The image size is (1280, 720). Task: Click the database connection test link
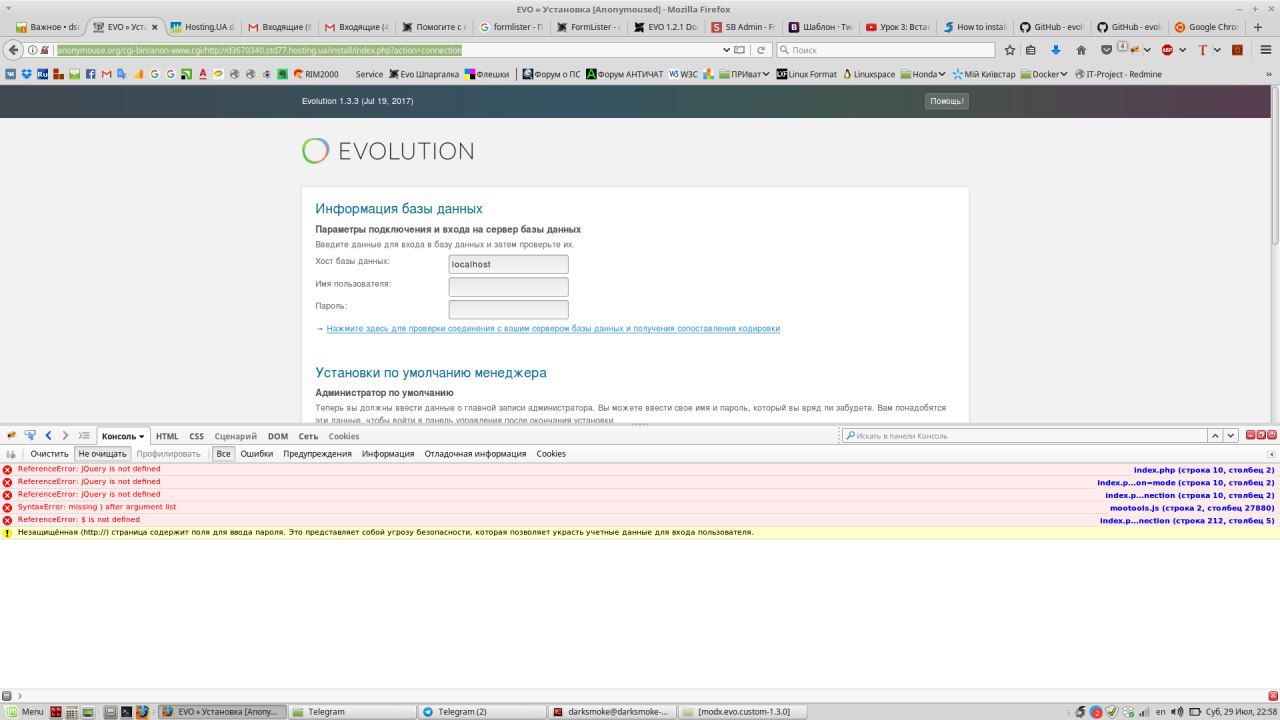point(553,328)
